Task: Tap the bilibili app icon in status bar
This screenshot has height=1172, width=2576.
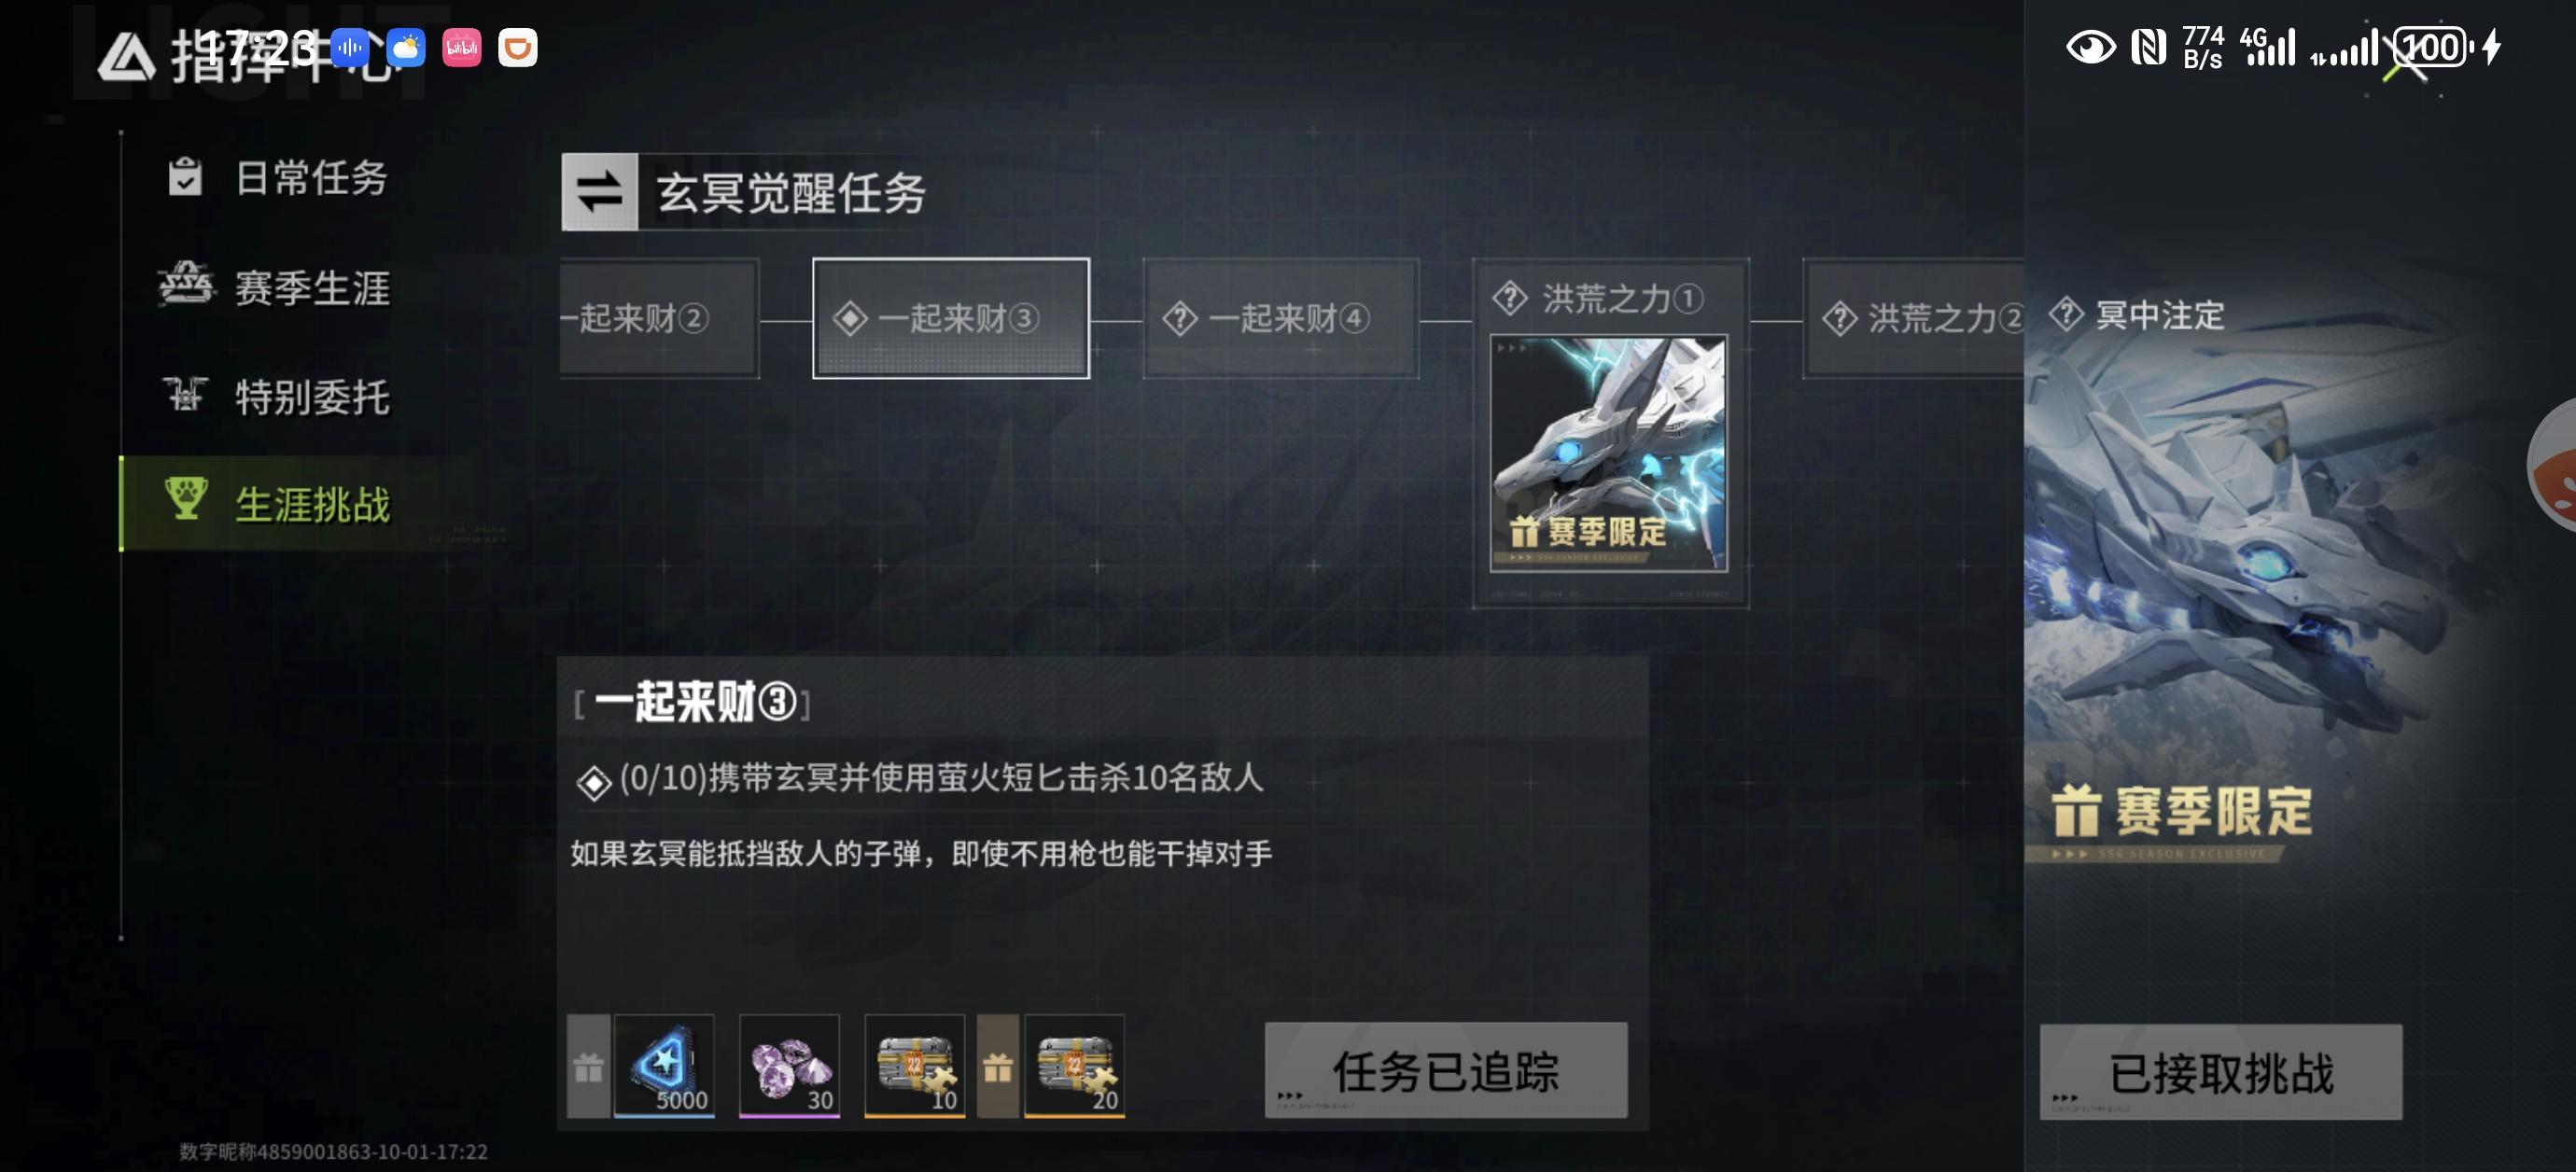Action: coord(462,47)
